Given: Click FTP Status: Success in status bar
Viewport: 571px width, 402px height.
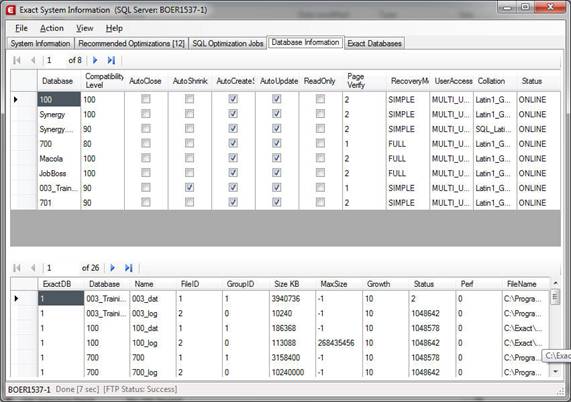Looking at the screenshot, I should [x=140, y=389].
